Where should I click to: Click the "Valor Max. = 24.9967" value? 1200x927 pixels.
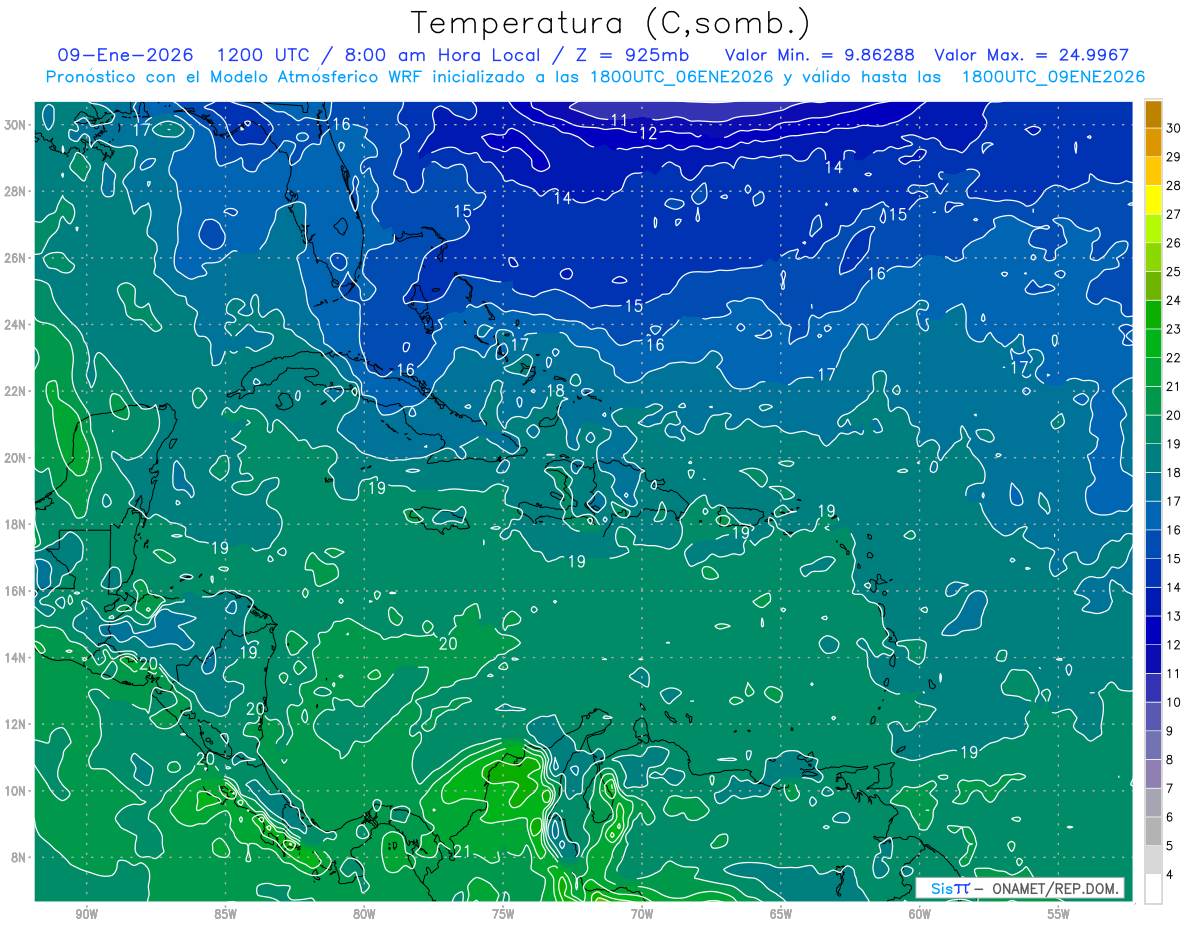(1031, 55)
